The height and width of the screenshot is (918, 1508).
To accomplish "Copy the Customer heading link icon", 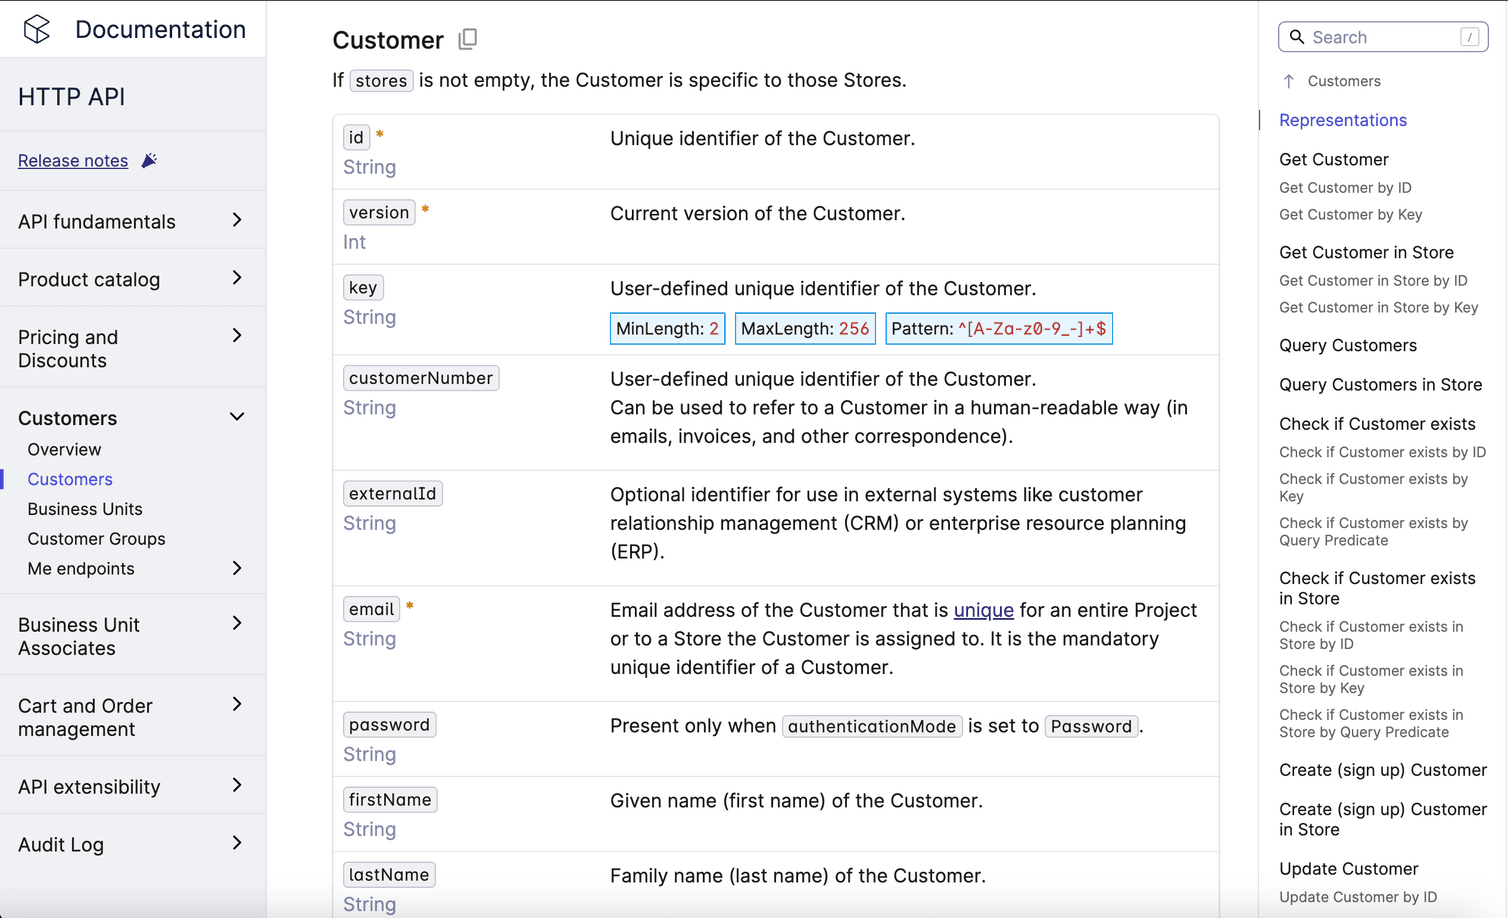I will pos(467,39).
